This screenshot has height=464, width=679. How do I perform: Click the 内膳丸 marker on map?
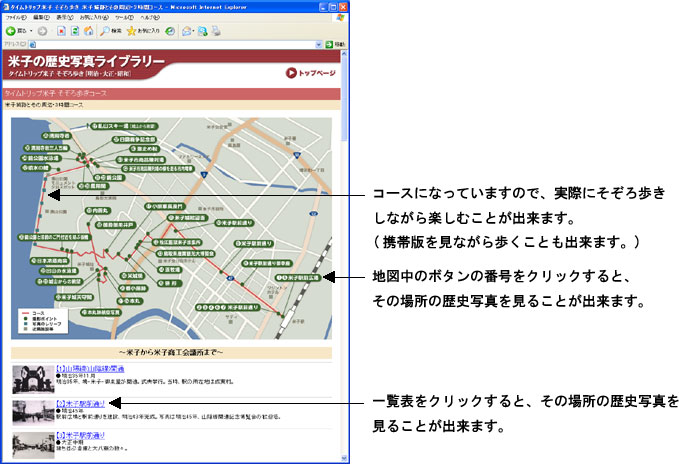tap(96, 211)
